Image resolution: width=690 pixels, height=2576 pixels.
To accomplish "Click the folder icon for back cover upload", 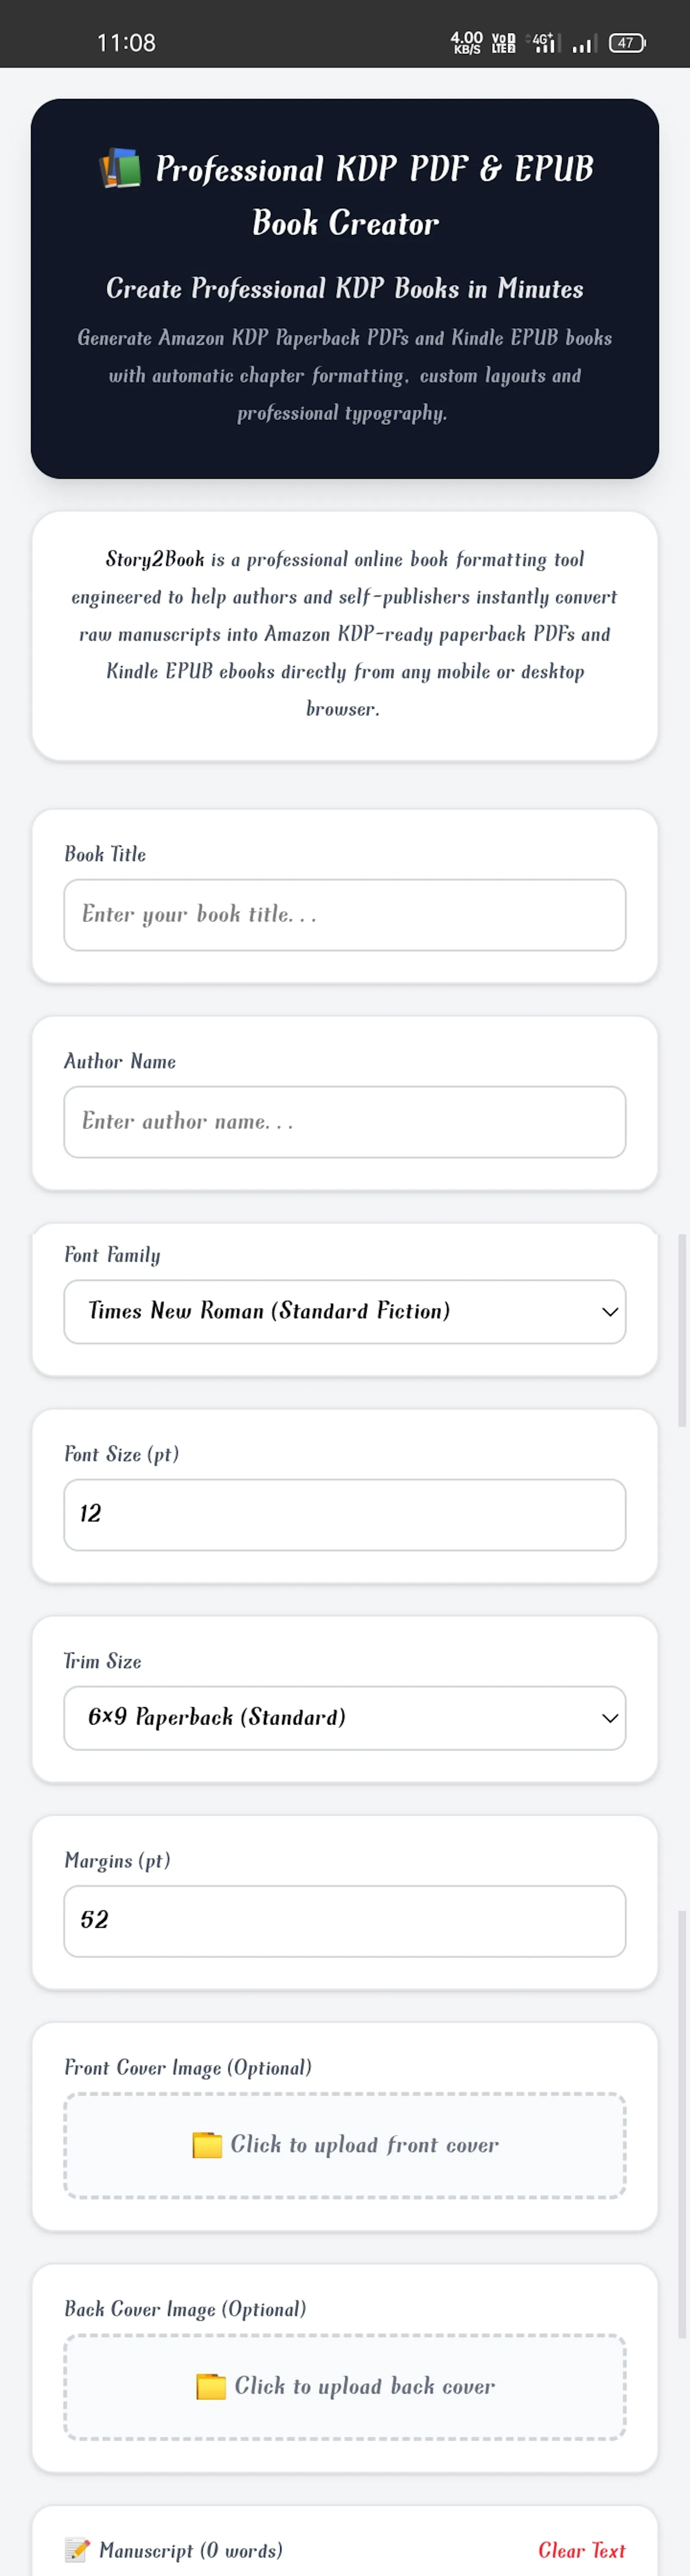I will [x=211, y=2386].
